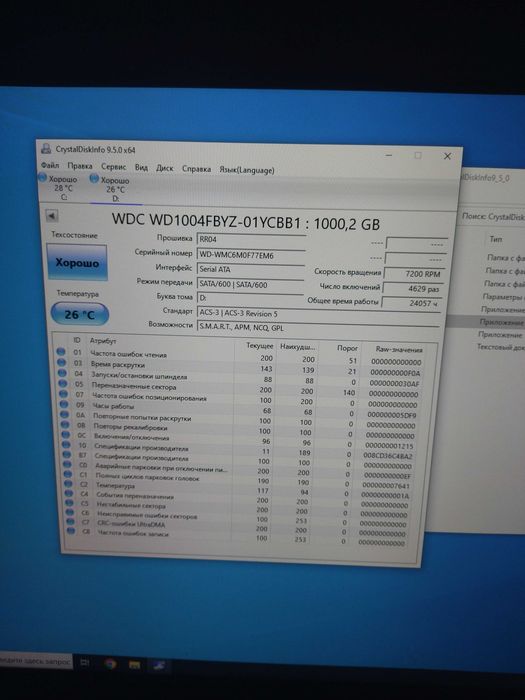The image size is (525, 700).
Task: Click status icon for attribute C8 write error rate
Action: coord(71,531)
